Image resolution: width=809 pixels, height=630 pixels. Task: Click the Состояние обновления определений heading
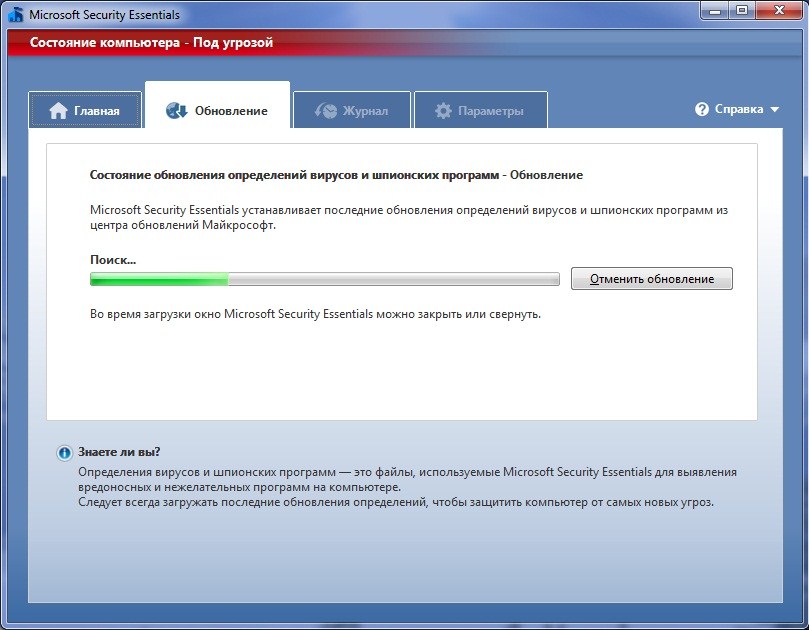coord(336,175)
